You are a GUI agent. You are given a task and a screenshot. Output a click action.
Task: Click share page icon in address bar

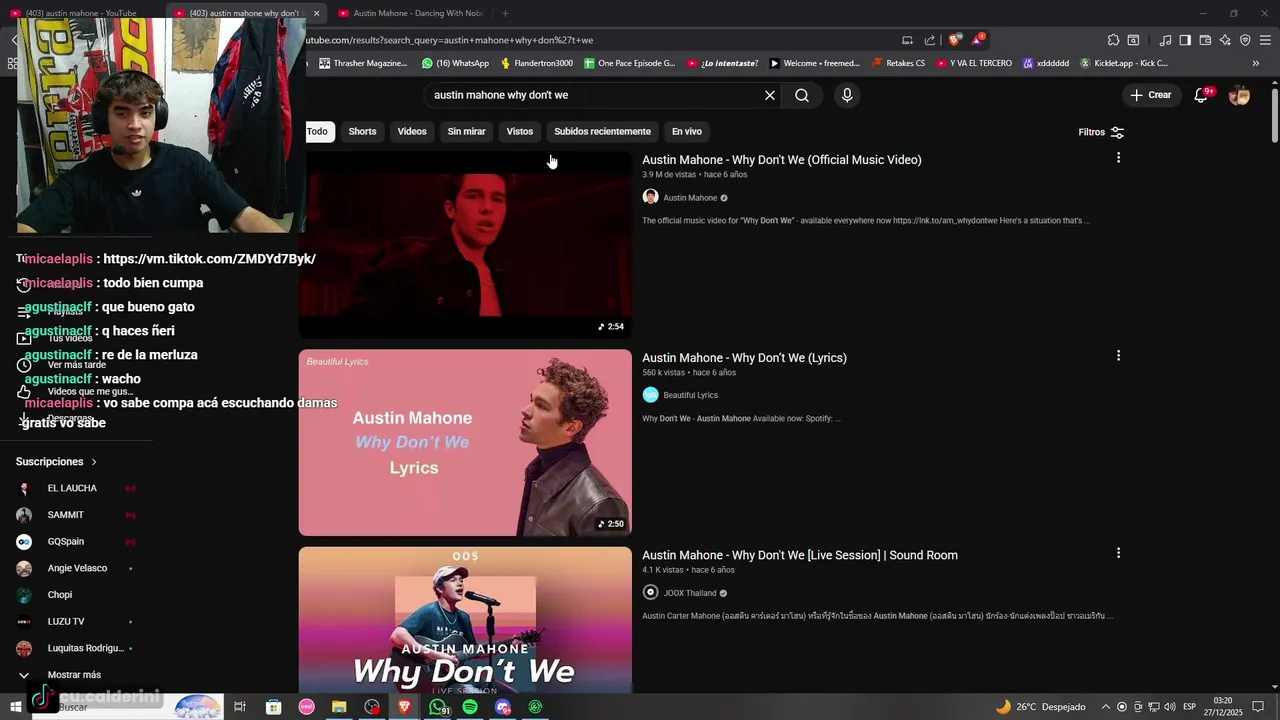point(930,40)
